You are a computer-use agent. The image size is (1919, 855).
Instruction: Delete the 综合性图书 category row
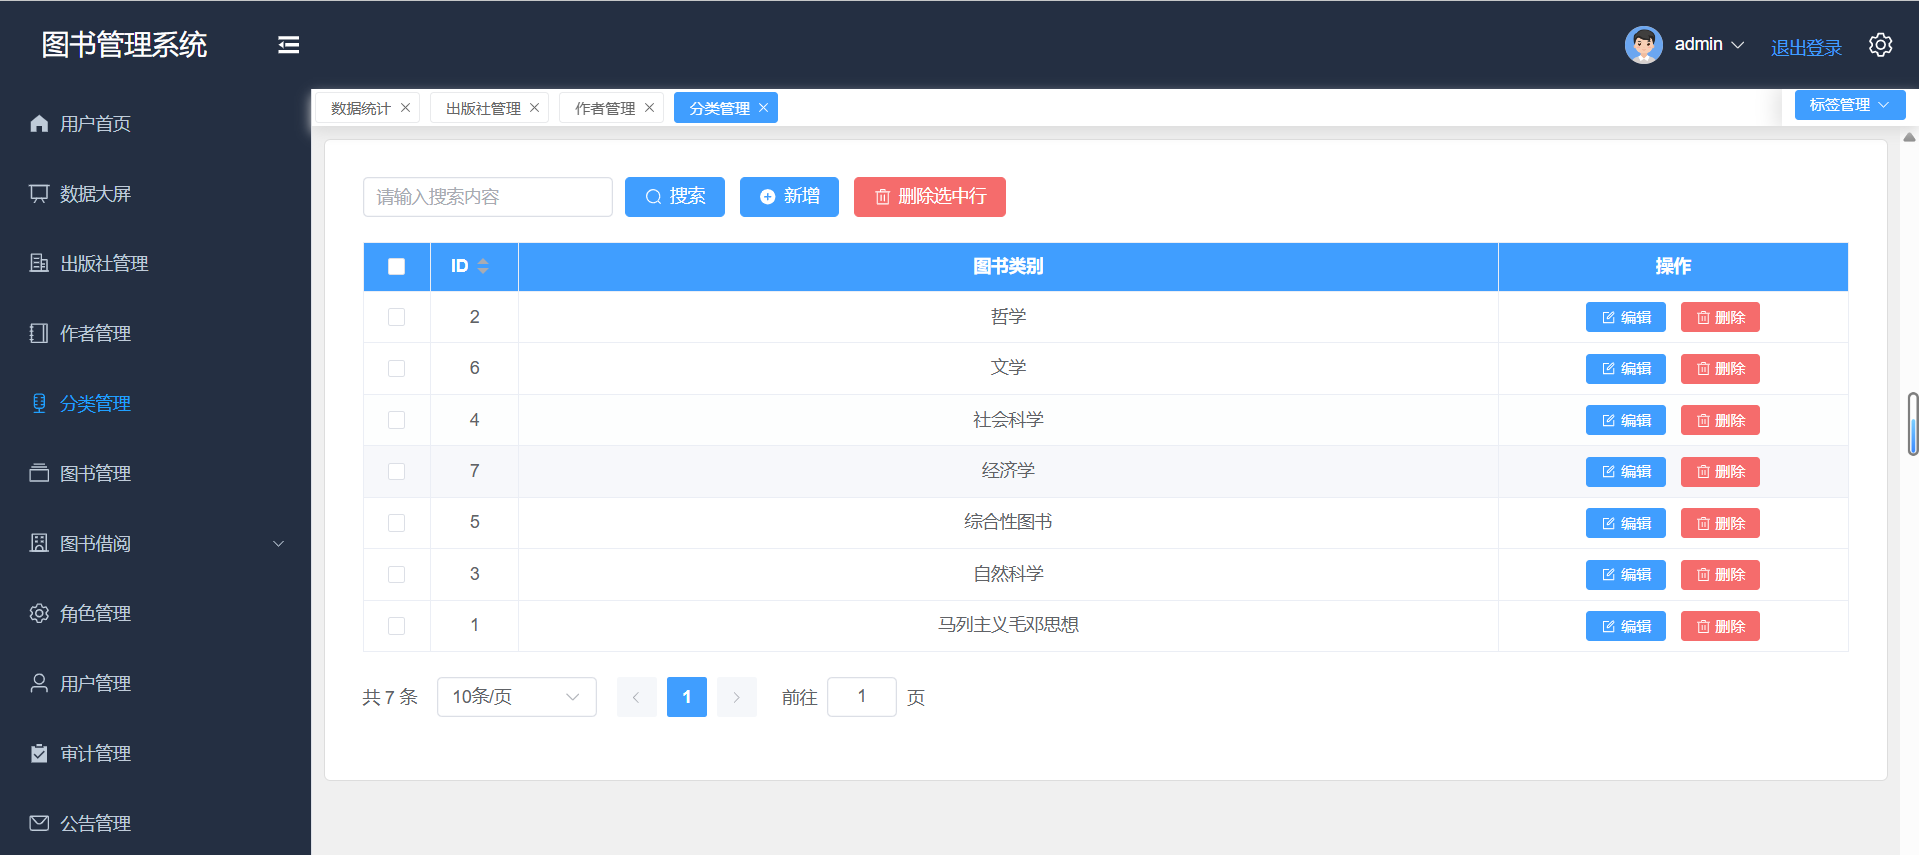(x=1720, y=523)
